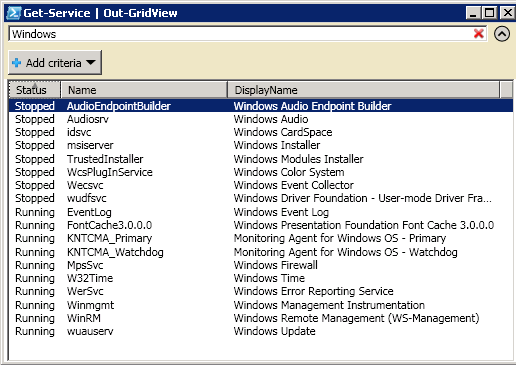
Task: Click the PowerShell icon in title bar
Action: [14, 13]
